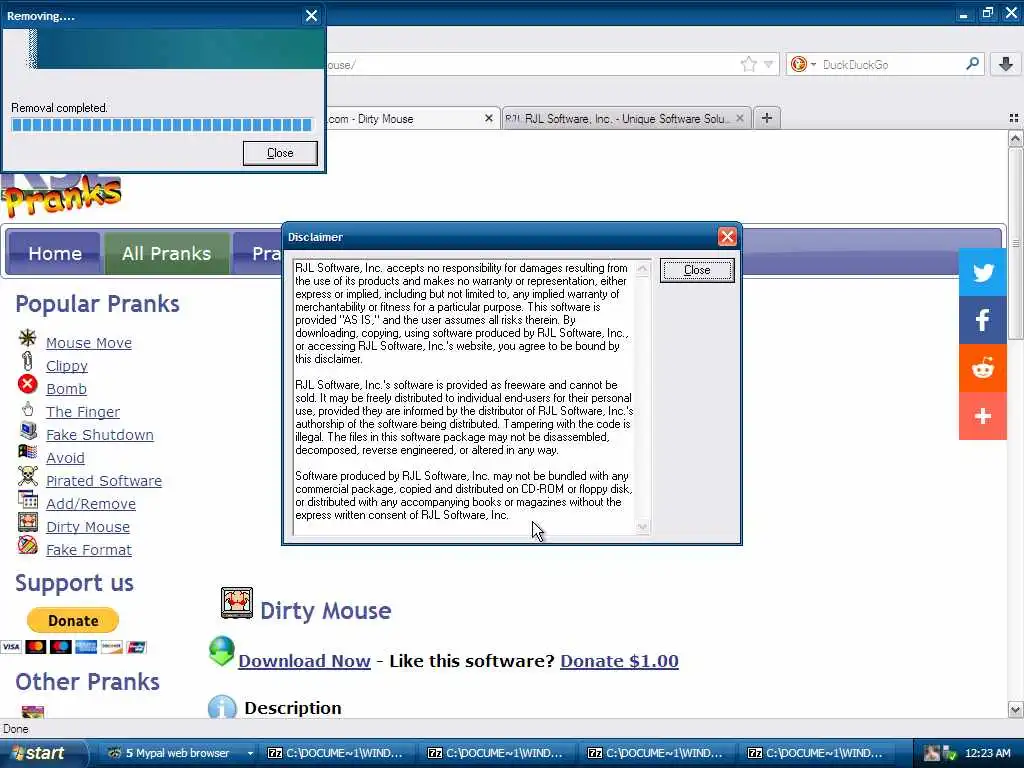Open more share options plus icon

tap(982, 416)
